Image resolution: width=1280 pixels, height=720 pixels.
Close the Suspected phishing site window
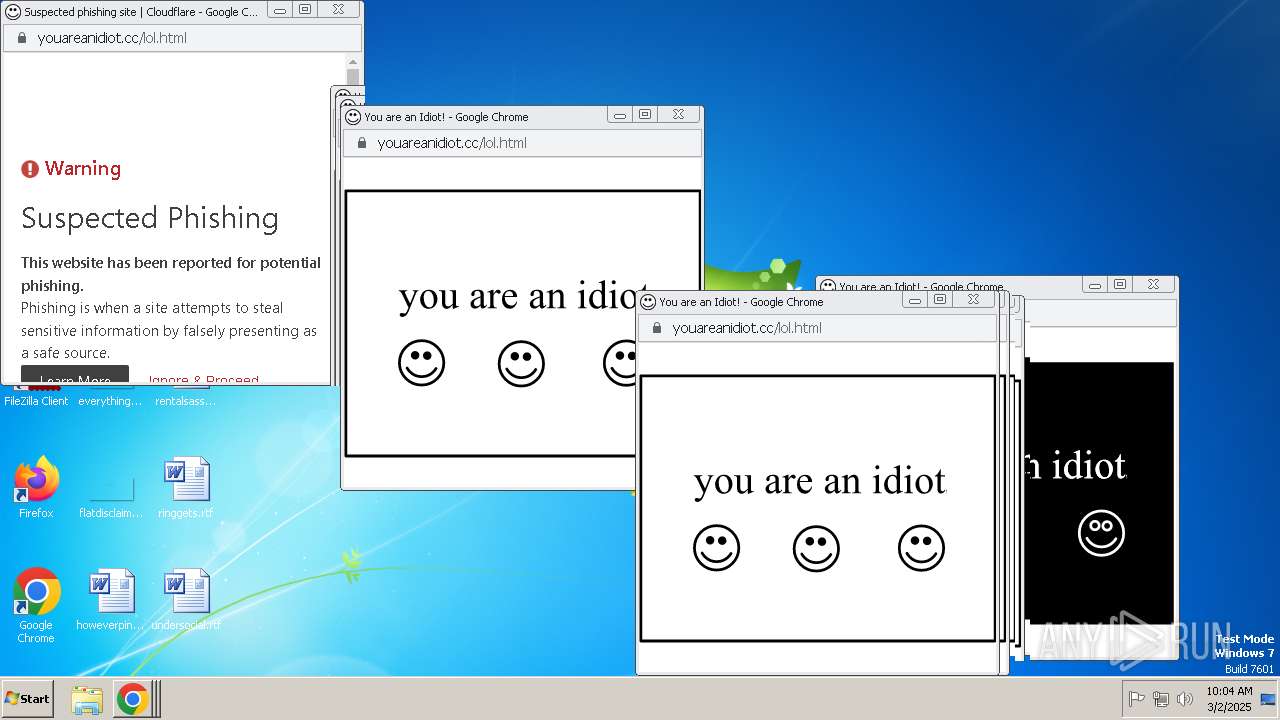tap(338, 10)
